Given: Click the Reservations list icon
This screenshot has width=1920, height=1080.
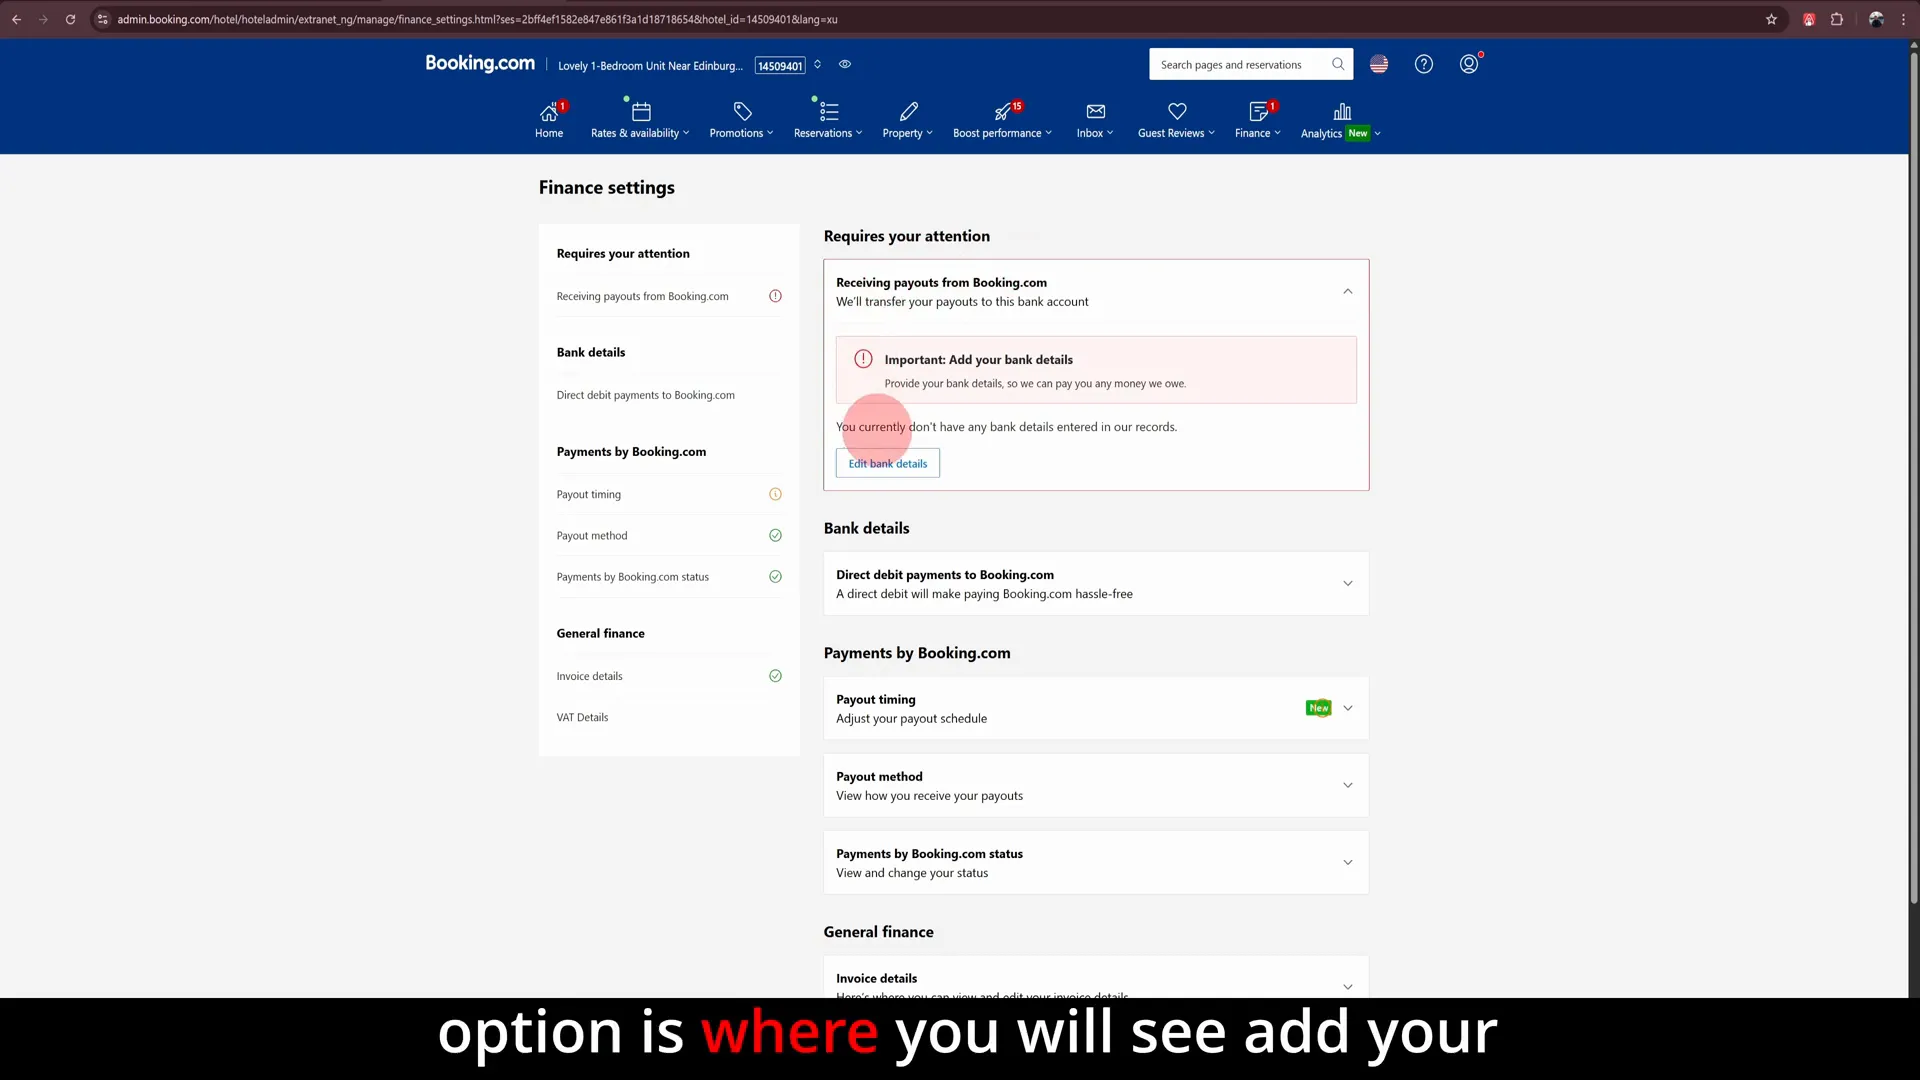Looking at the screenshot, I should [829, 111].
